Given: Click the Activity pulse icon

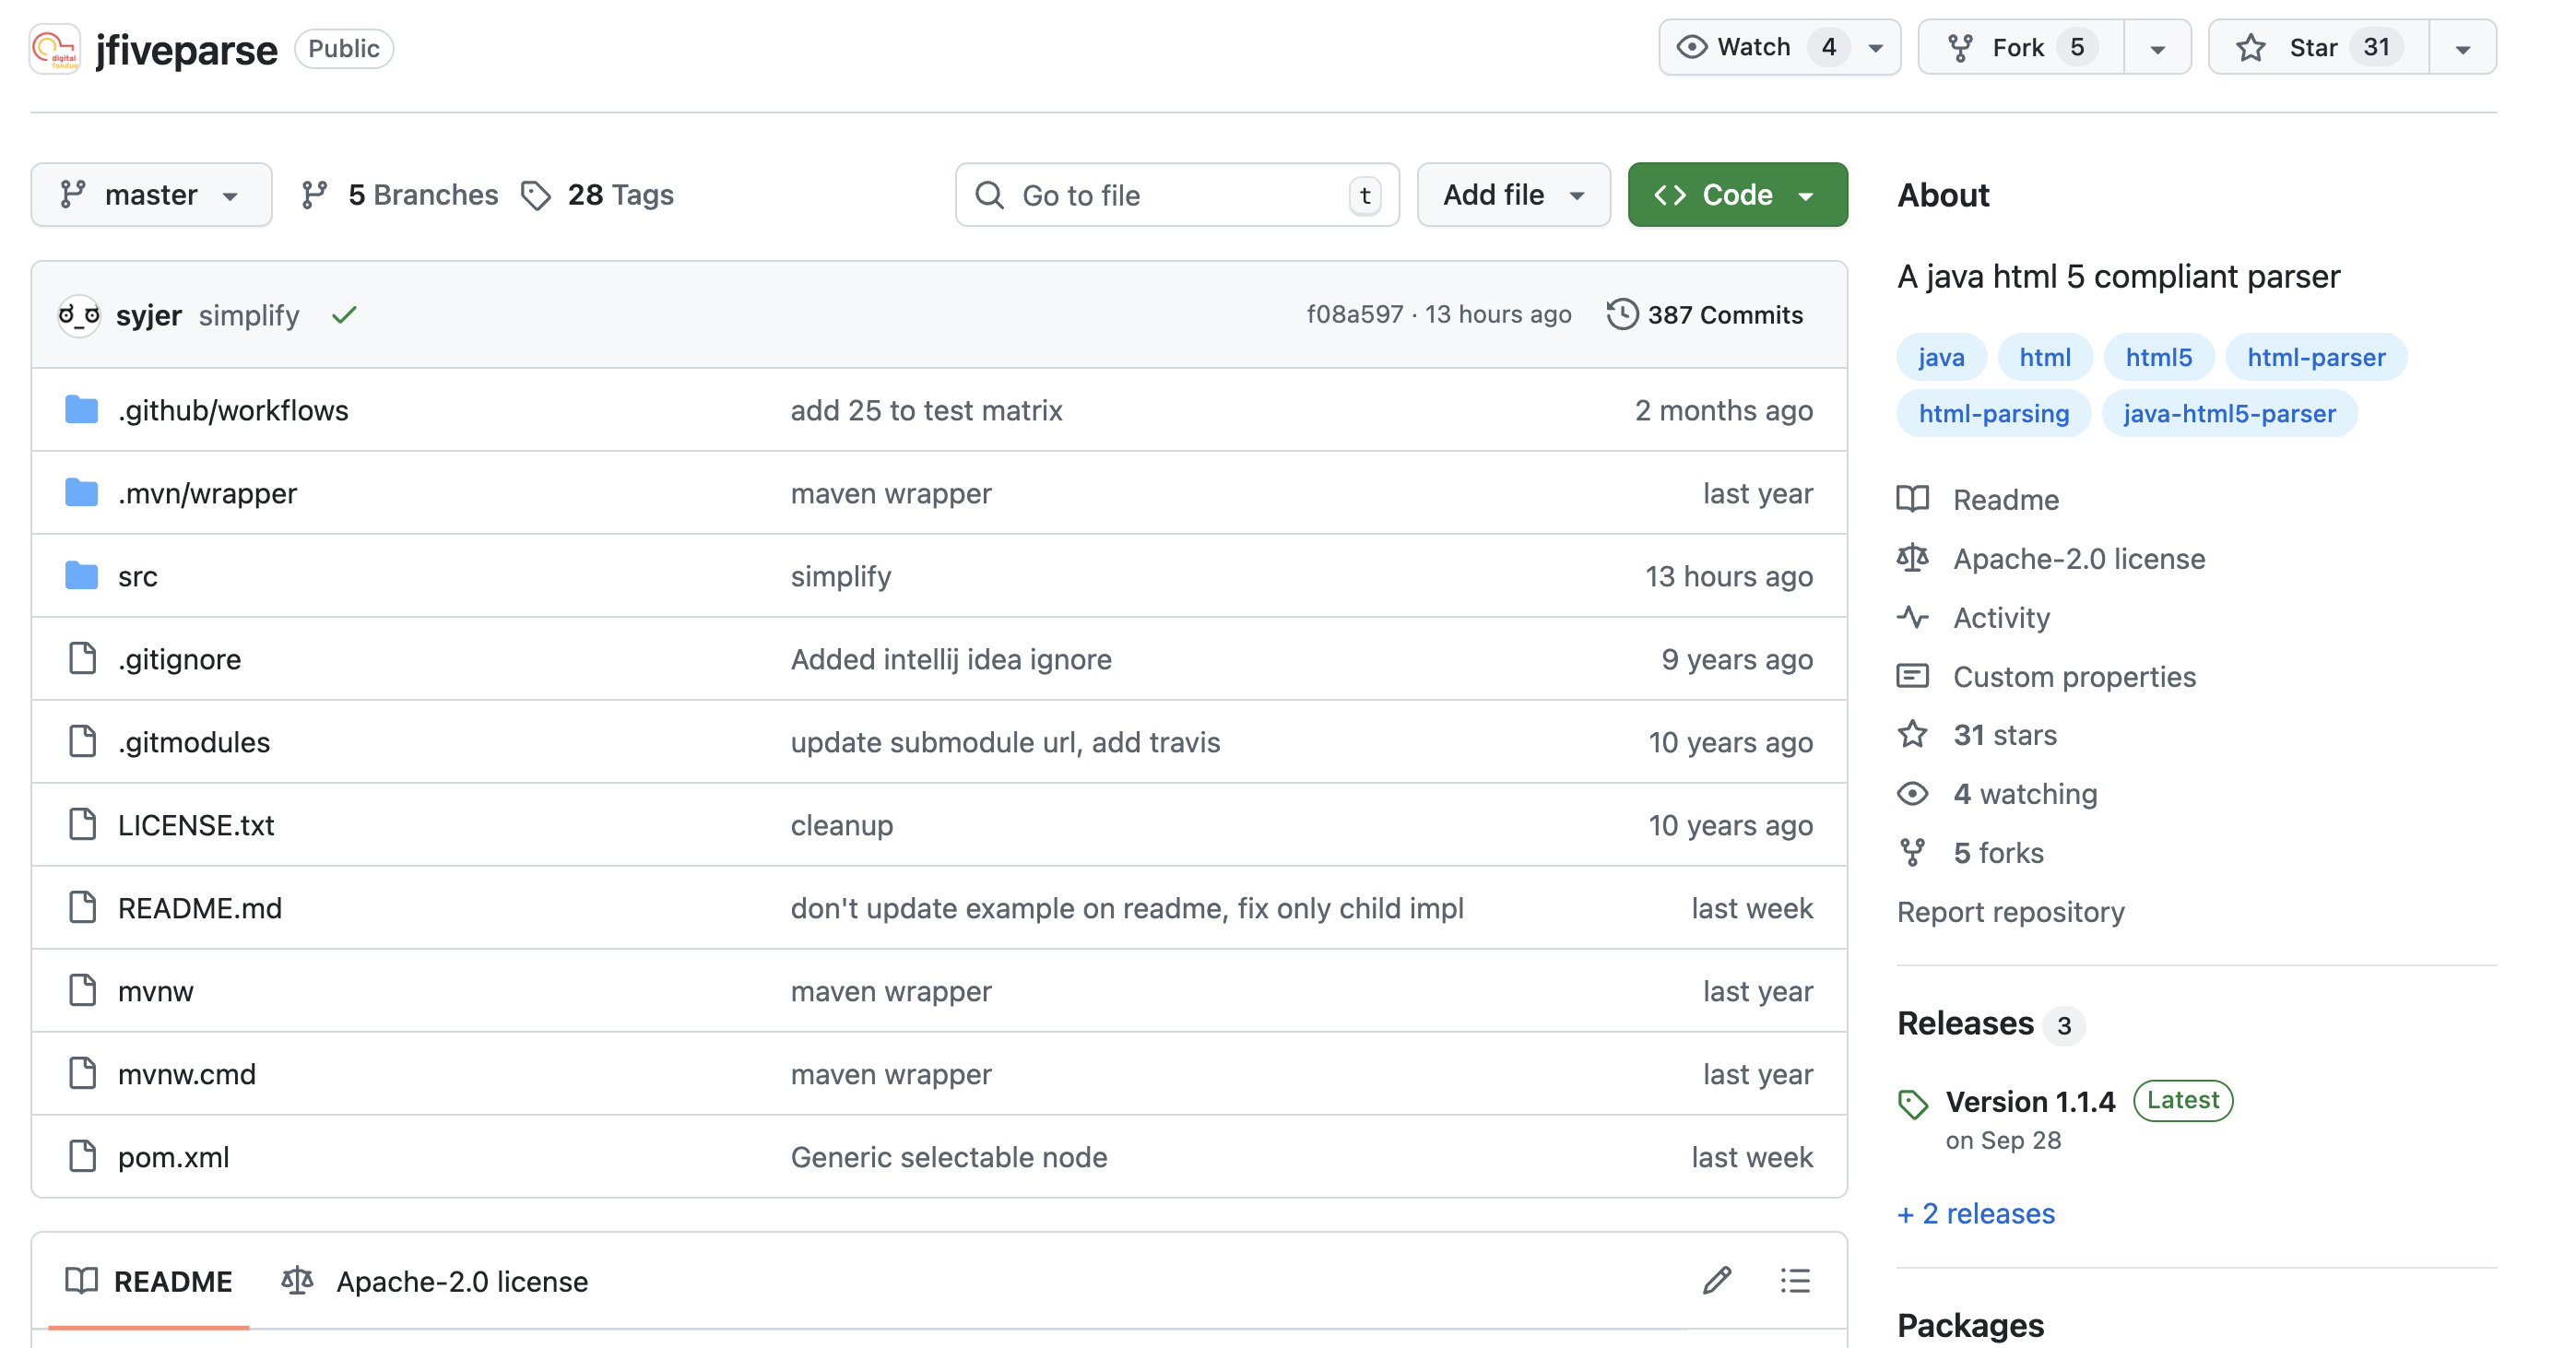Looking at the screenshot, I should point(1912,617).
